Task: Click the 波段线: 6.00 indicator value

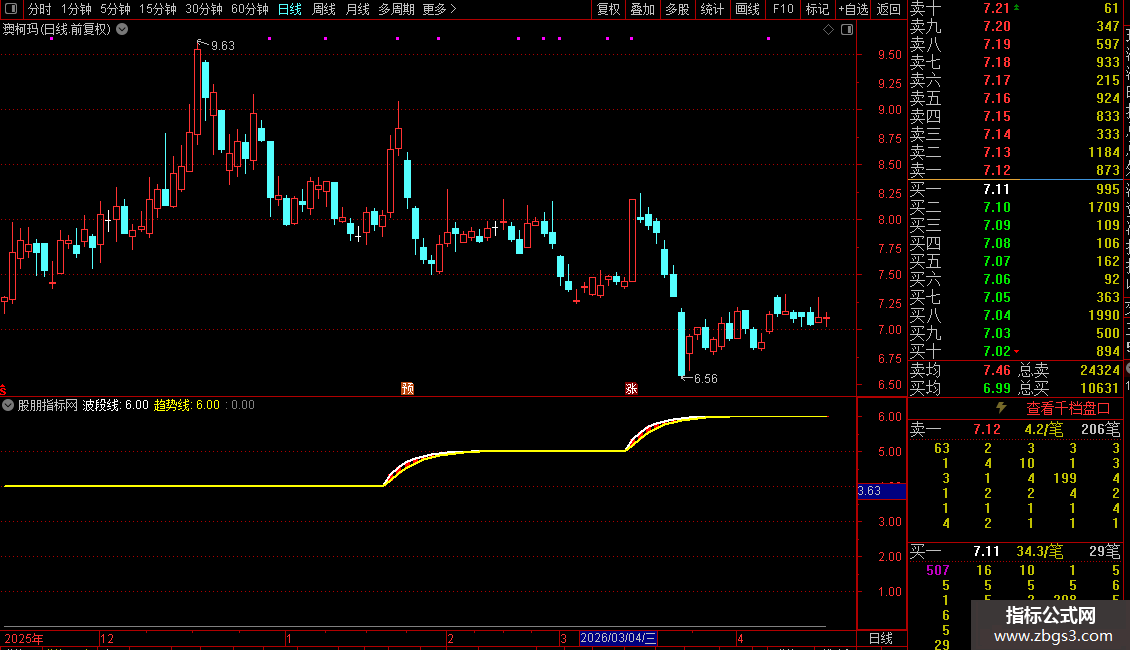Action: pos(115,405)
